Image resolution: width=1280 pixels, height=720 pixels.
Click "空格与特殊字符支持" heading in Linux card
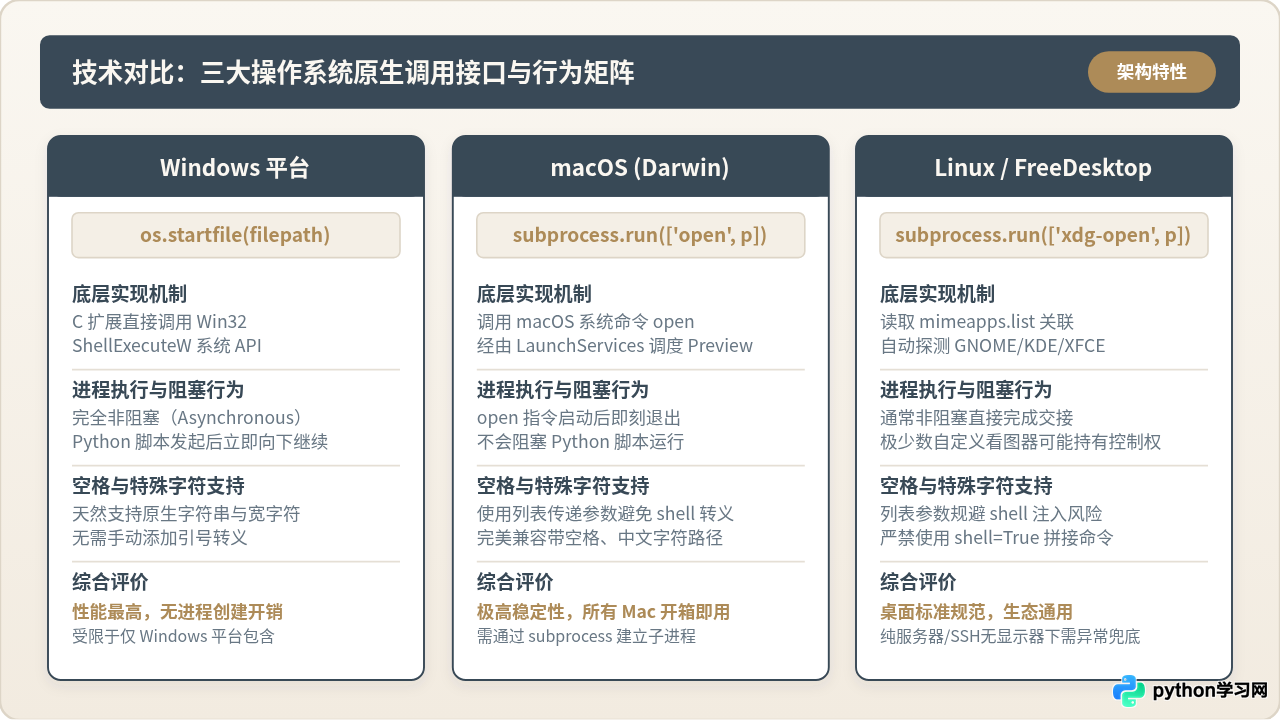tap(966, 486)
